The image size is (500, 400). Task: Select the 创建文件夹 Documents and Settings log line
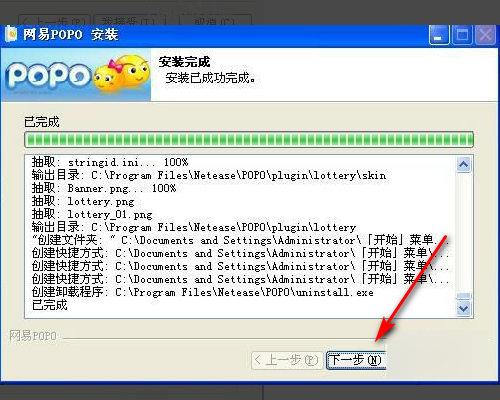point(240,240)
